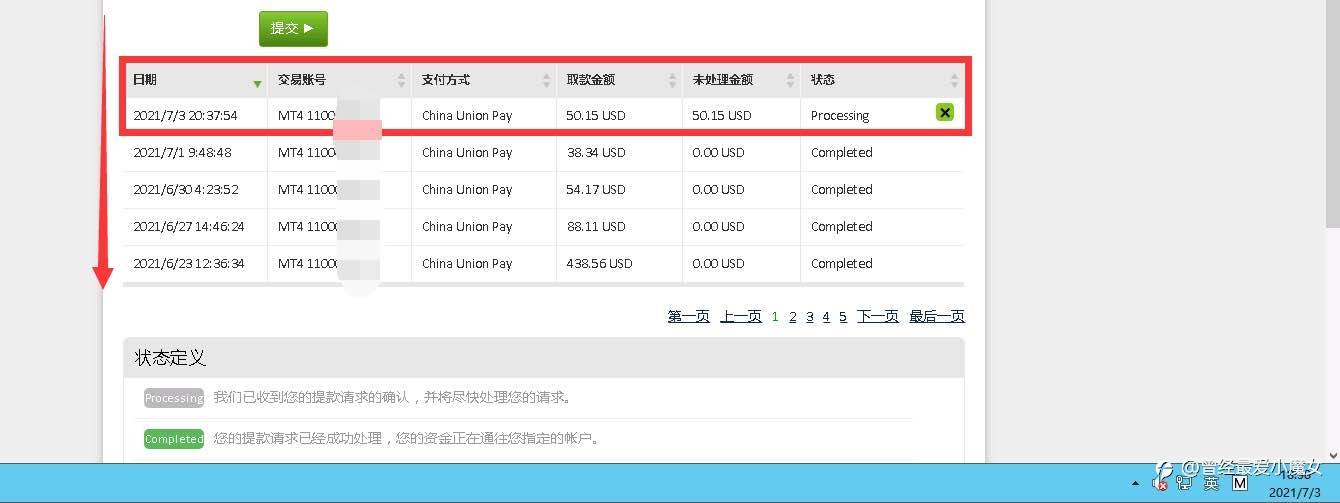Viewport: 1340px width, 503px height.
Task: Select the 2021/7/1 9:48:48 date cell
Action: 182,152
